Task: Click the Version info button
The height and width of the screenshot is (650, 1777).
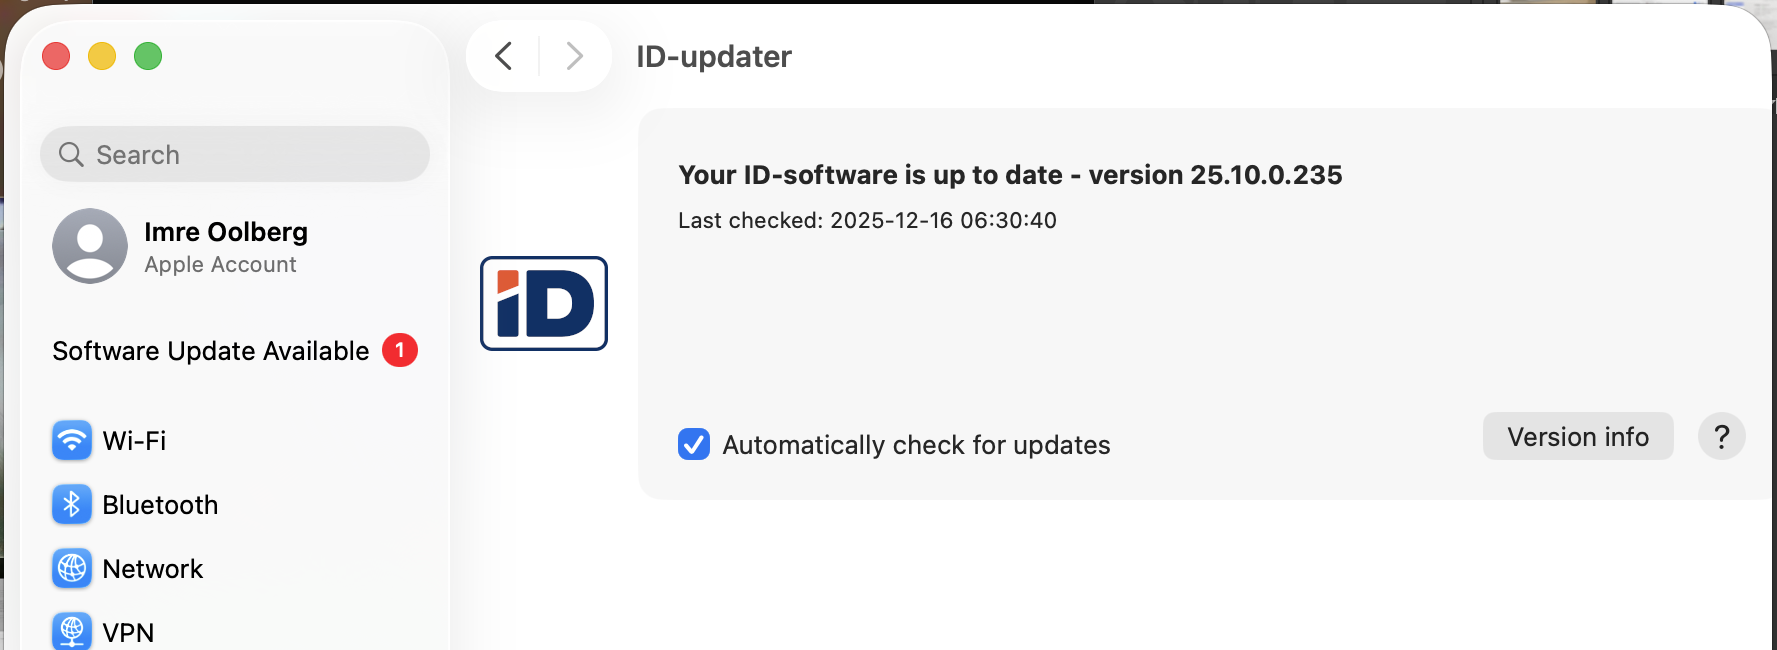Action: point(1577,437)
